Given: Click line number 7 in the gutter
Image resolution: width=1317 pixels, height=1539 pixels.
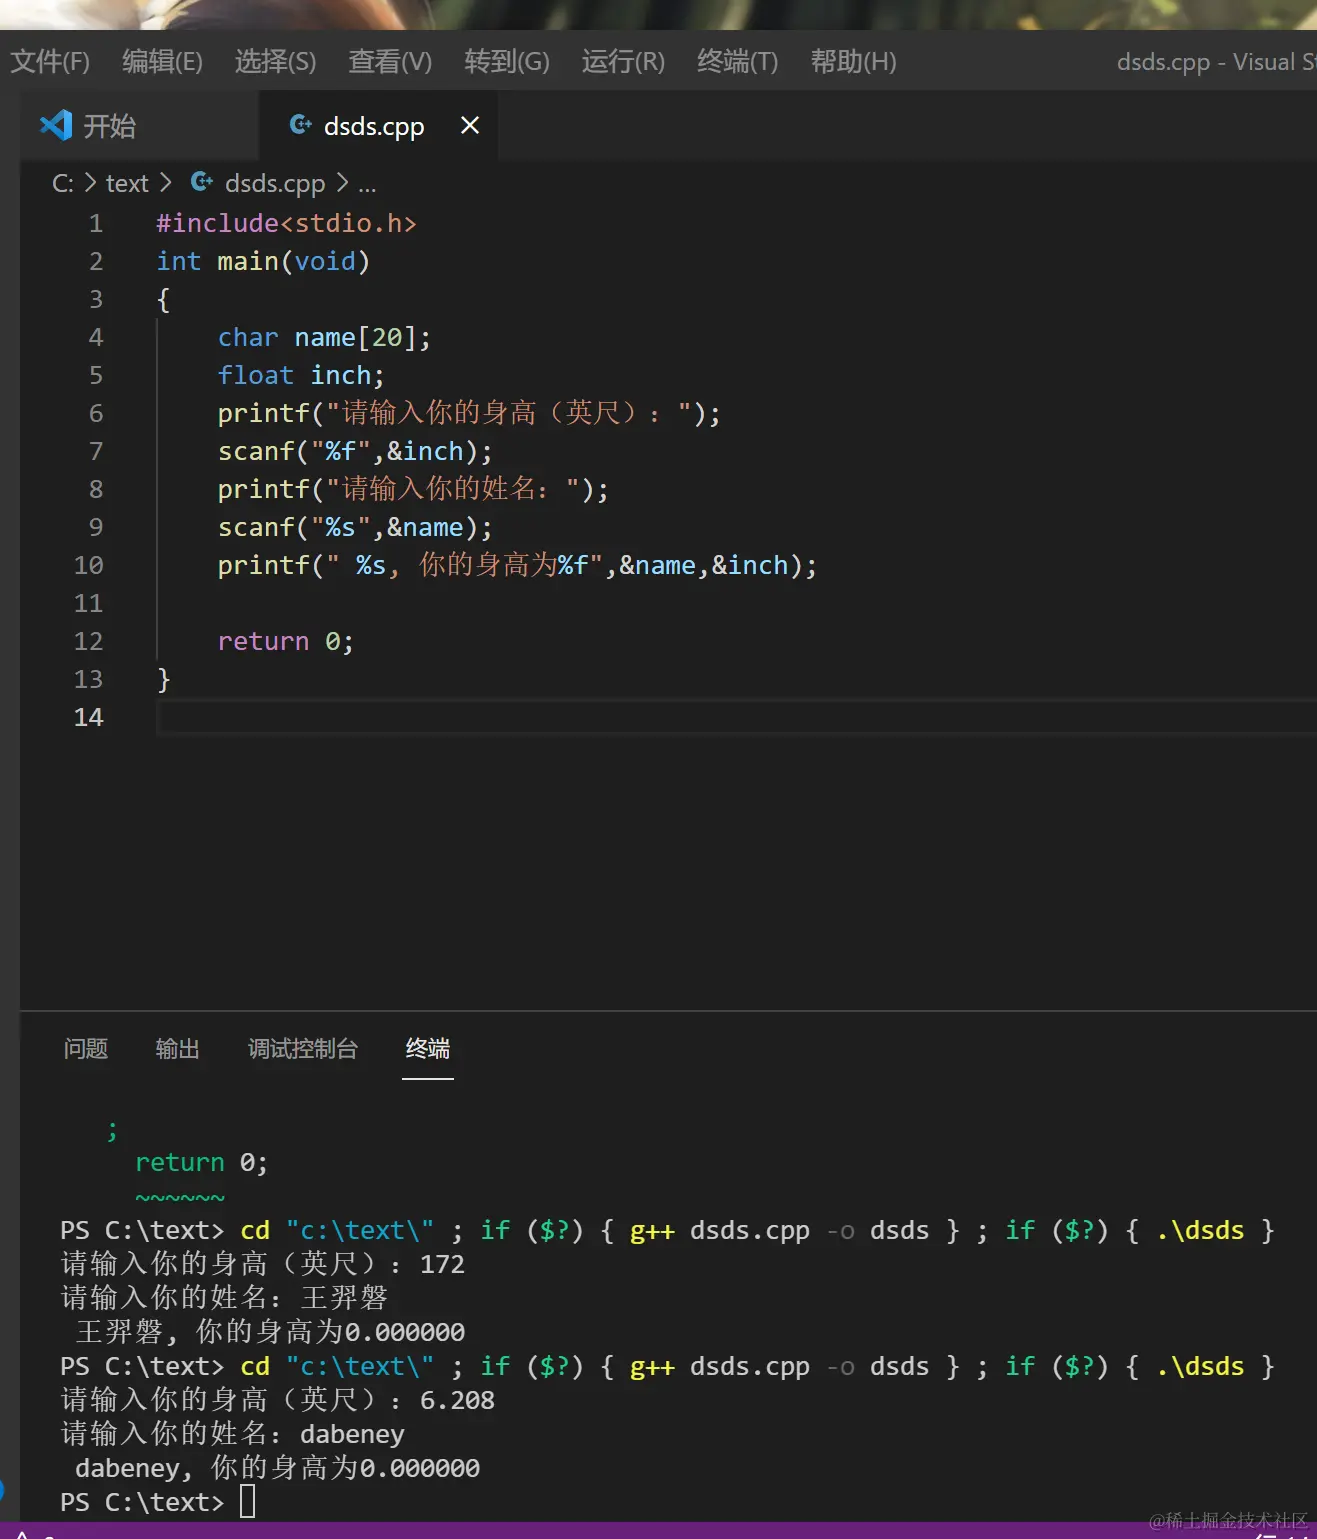Looking at the screenshot, I should (96, 451).
